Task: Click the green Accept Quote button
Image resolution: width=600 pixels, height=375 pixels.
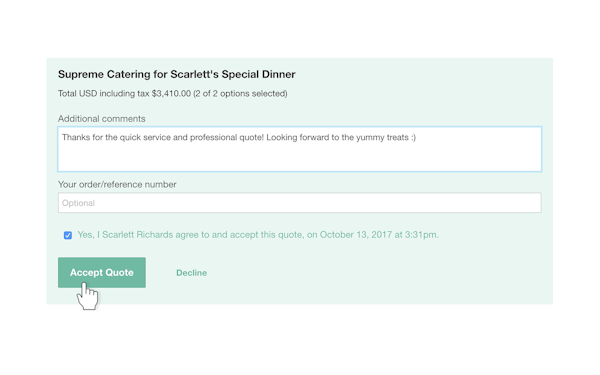Action: (102, 272)
